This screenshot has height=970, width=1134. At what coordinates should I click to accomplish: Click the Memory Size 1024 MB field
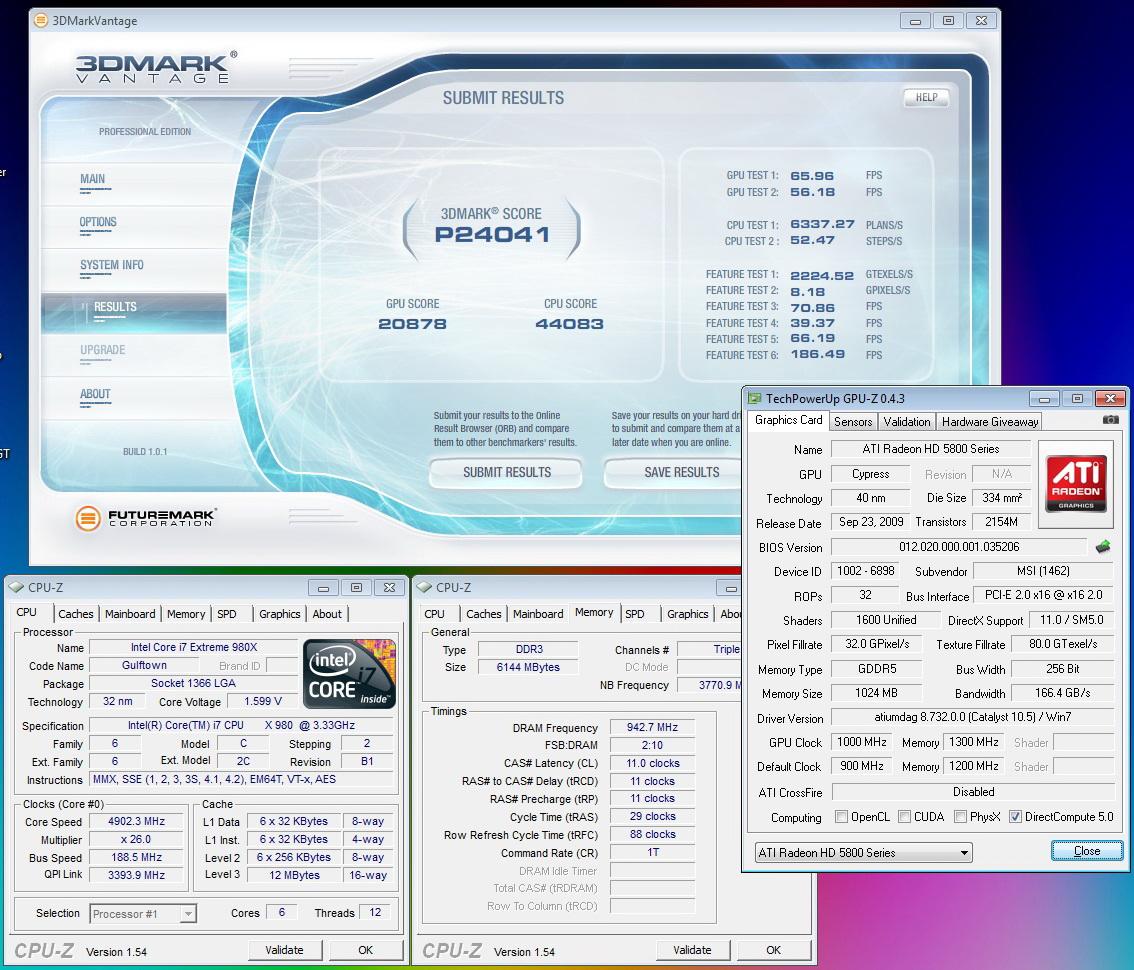click(x=877, y=693)
